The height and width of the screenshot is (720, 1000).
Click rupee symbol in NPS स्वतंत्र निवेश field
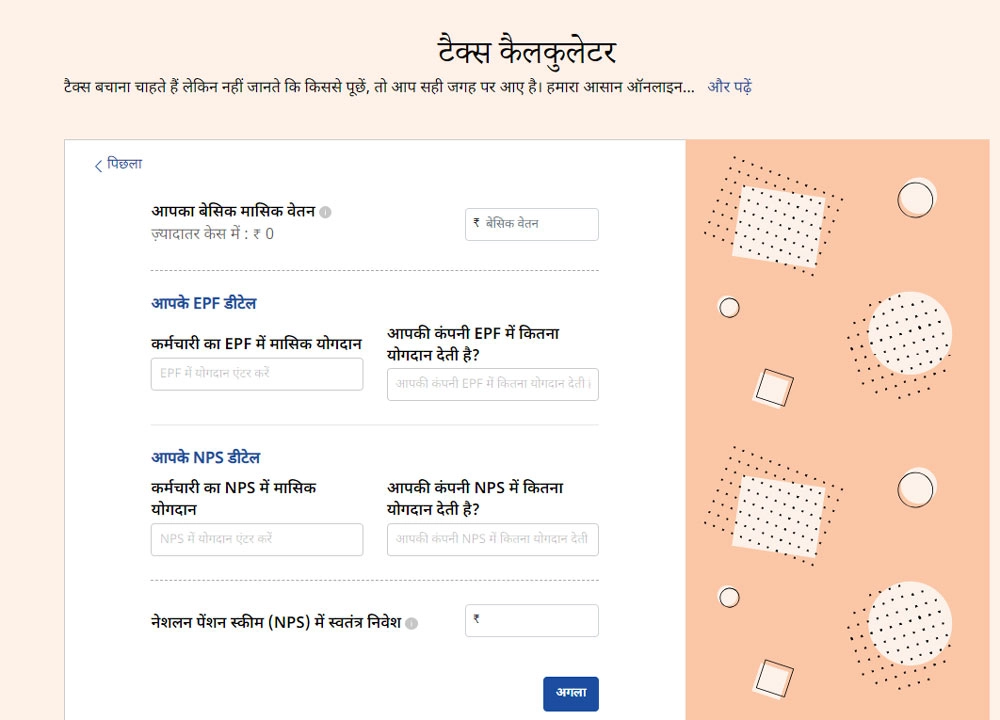pos(476,620)
